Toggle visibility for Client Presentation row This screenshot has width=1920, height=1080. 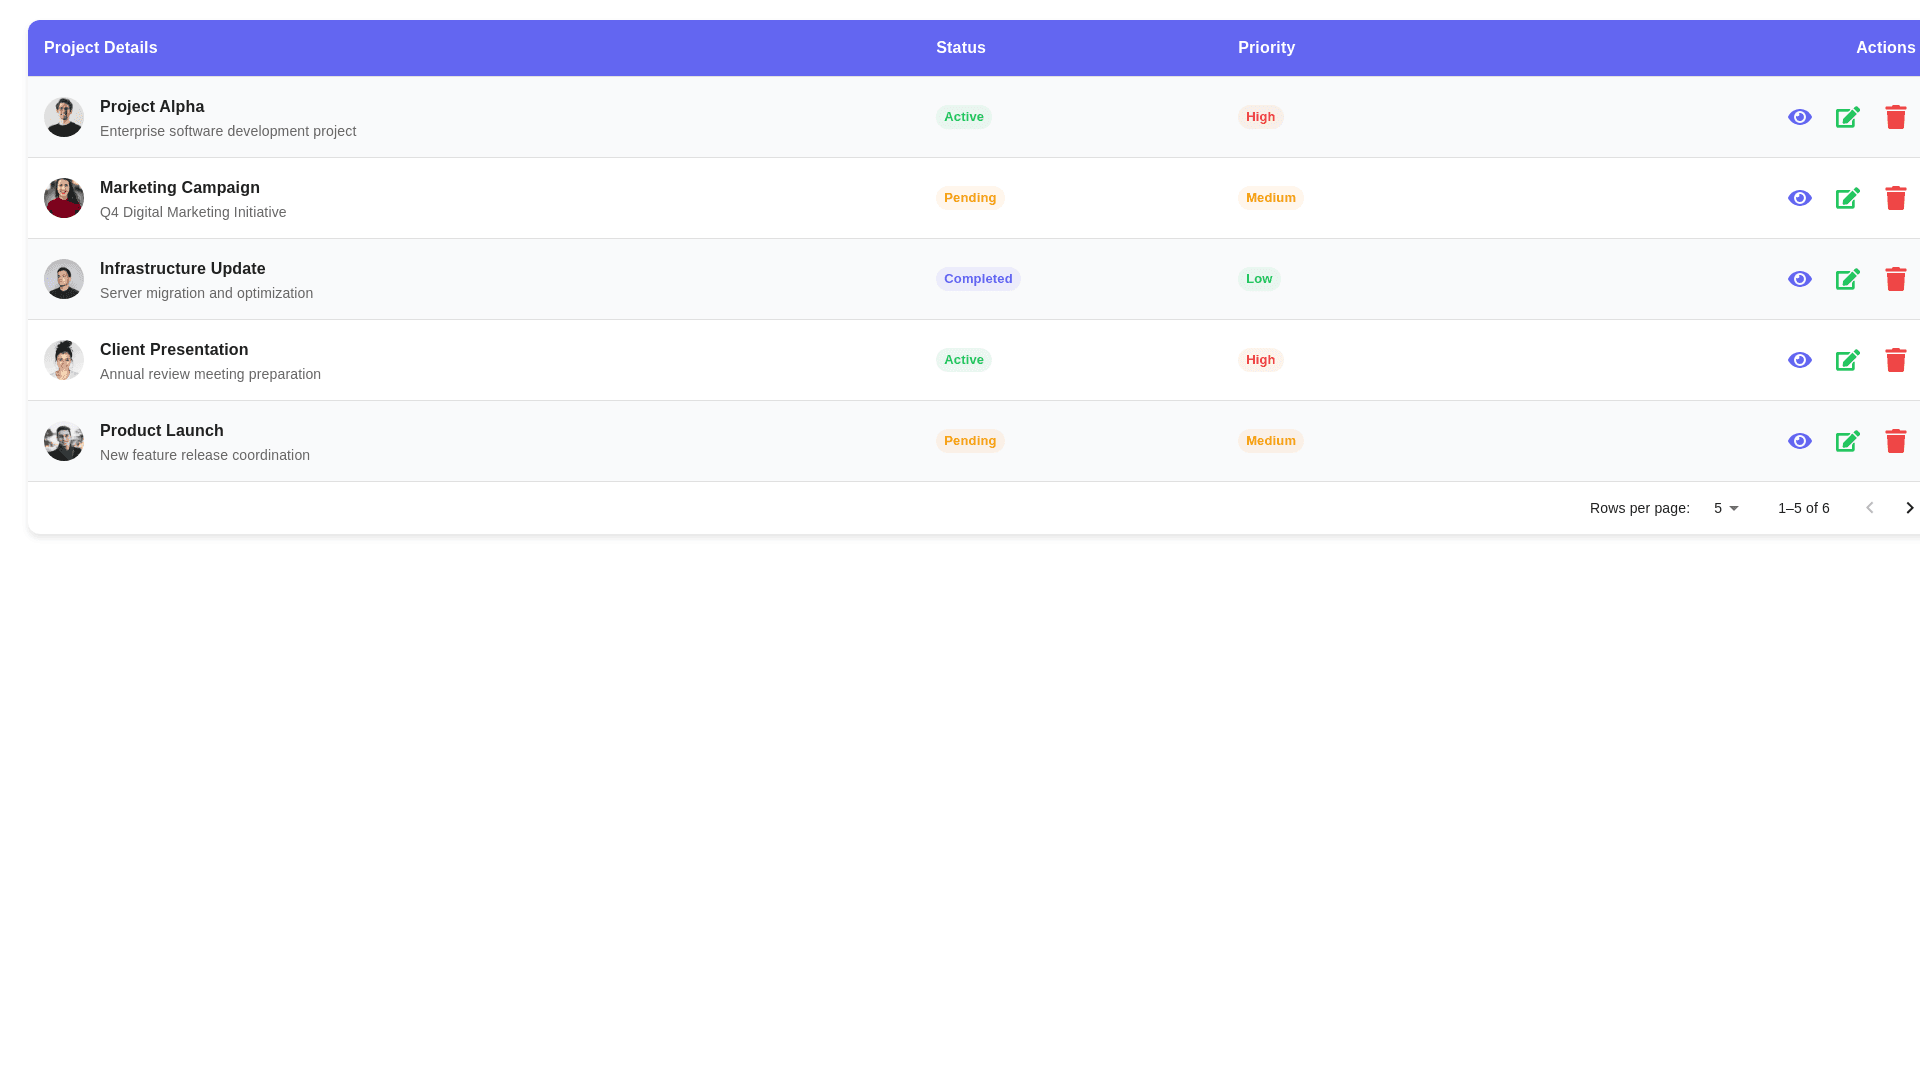pos(1799,360)
